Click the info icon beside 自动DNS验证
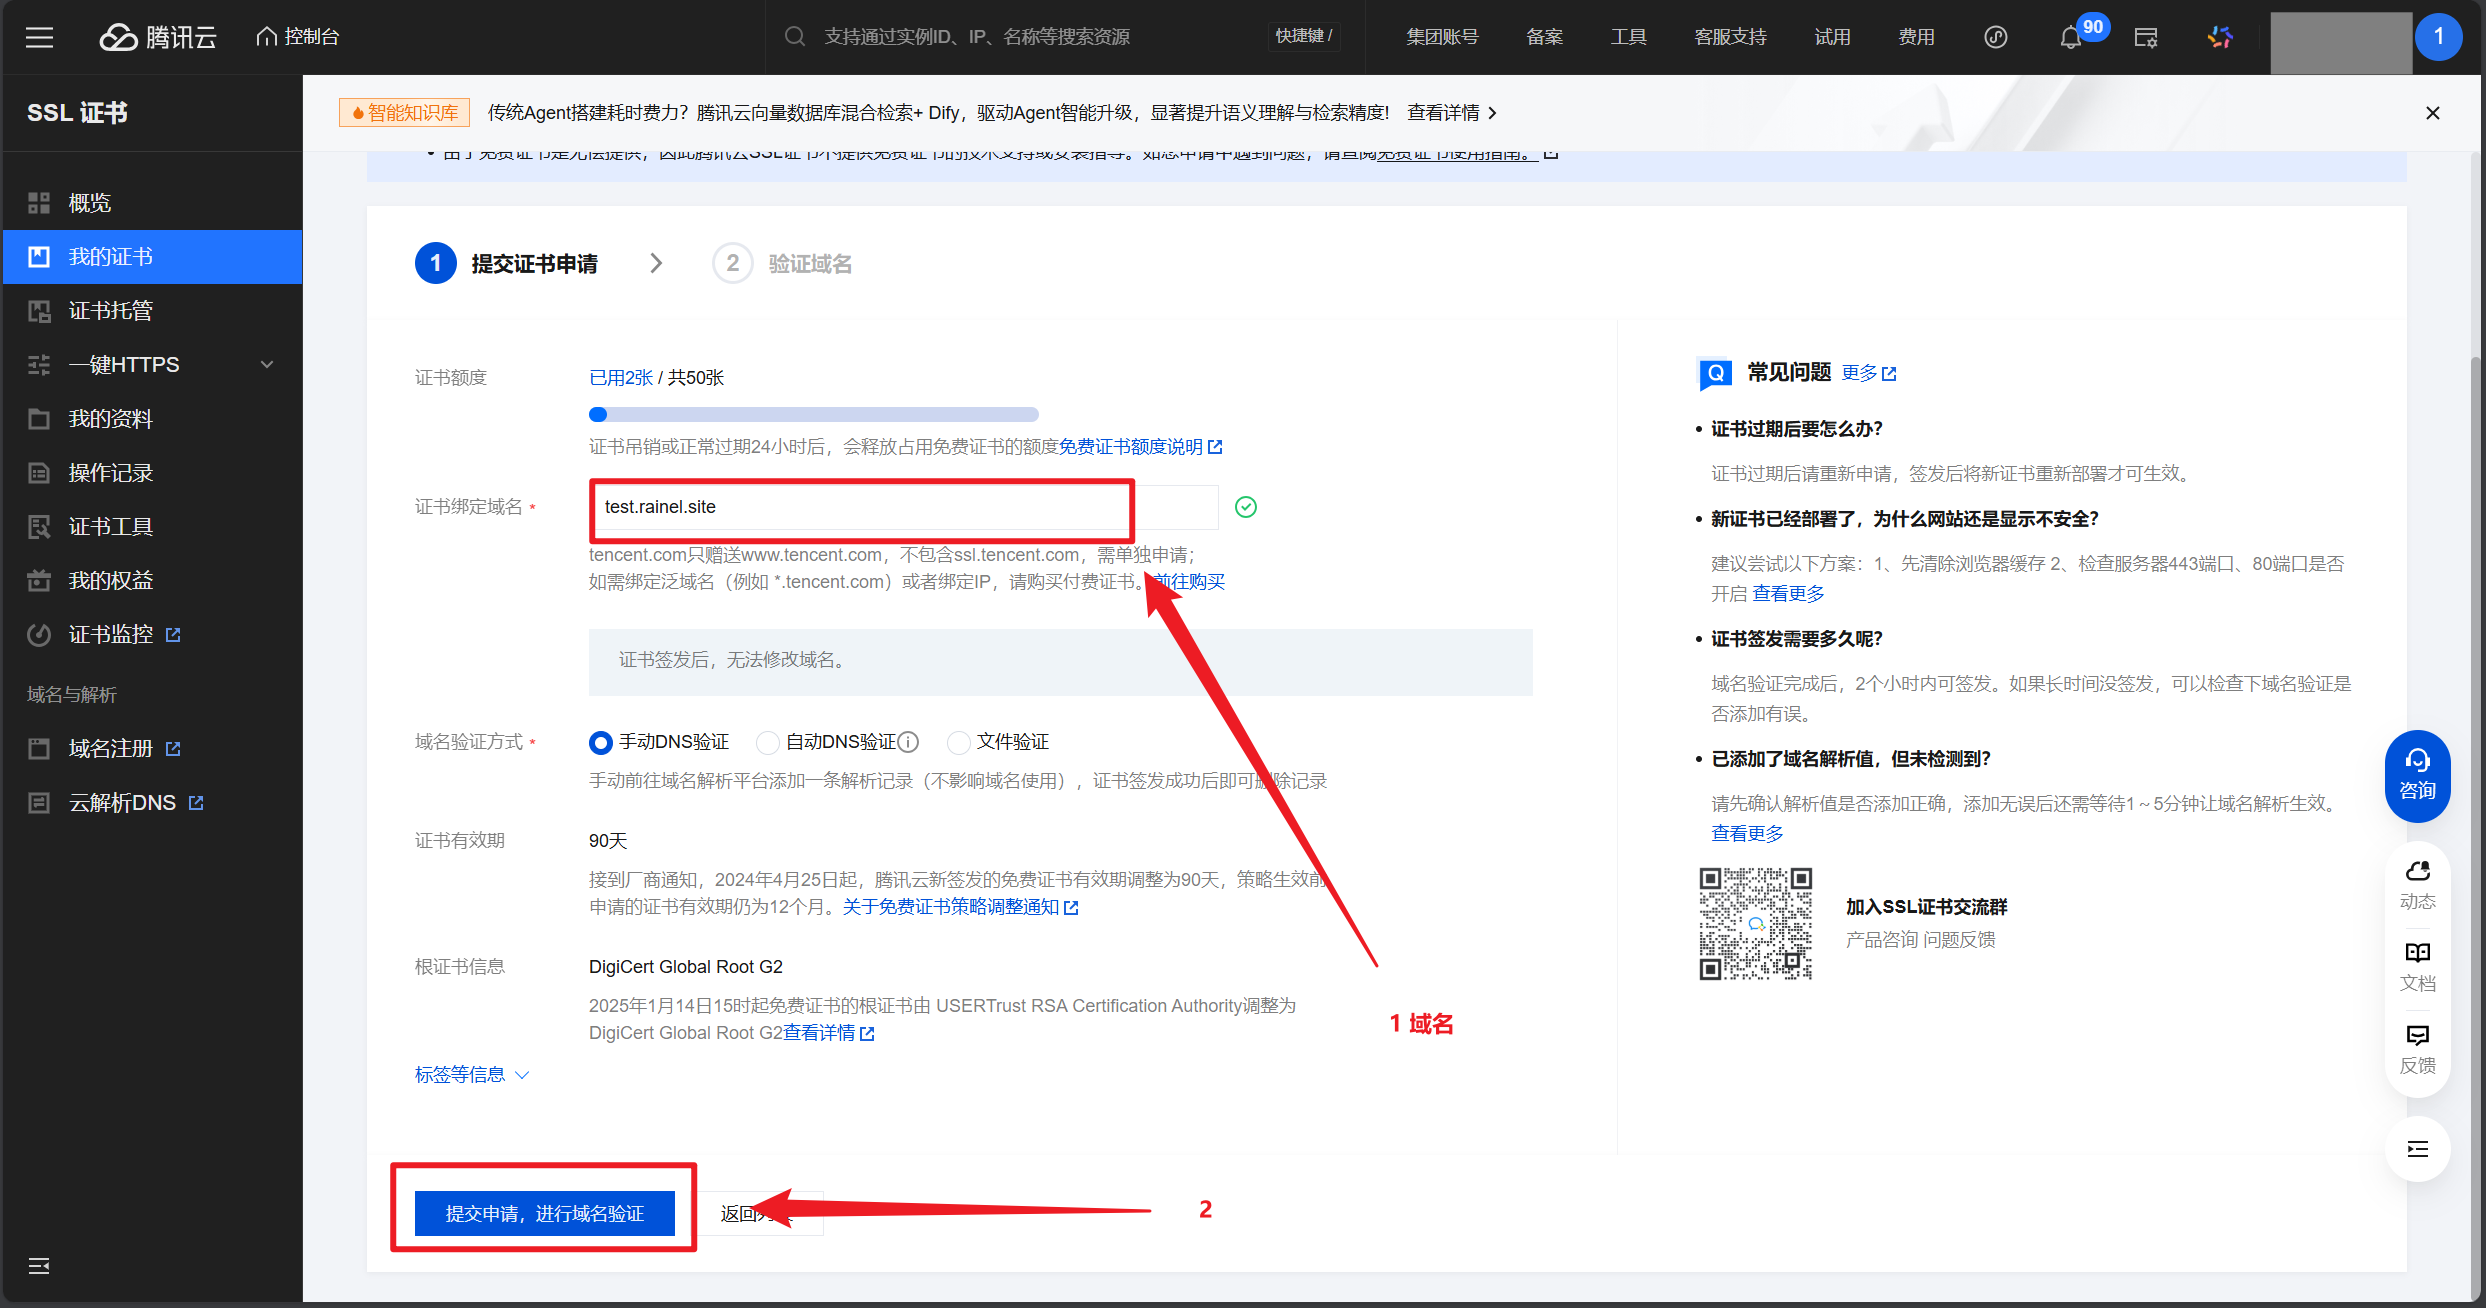The height and width of the screenshot is (1308, 2486). point(908,742)
